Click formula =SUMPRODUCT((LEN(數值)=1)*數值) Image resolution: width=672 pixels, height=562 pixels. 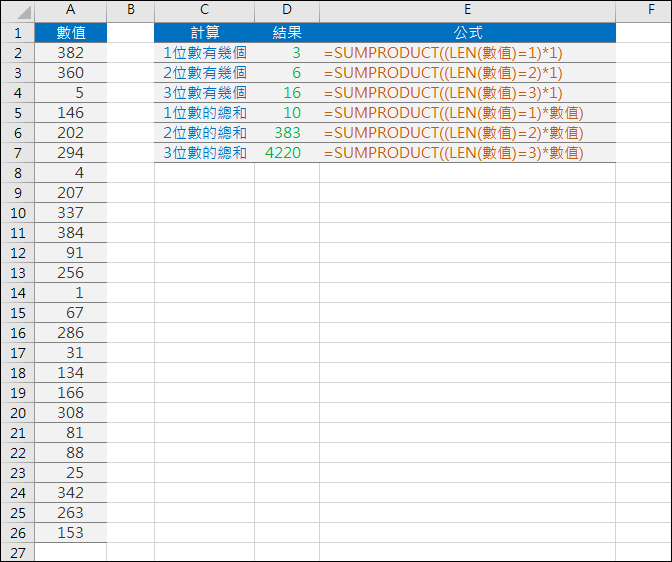pos(468,113)
